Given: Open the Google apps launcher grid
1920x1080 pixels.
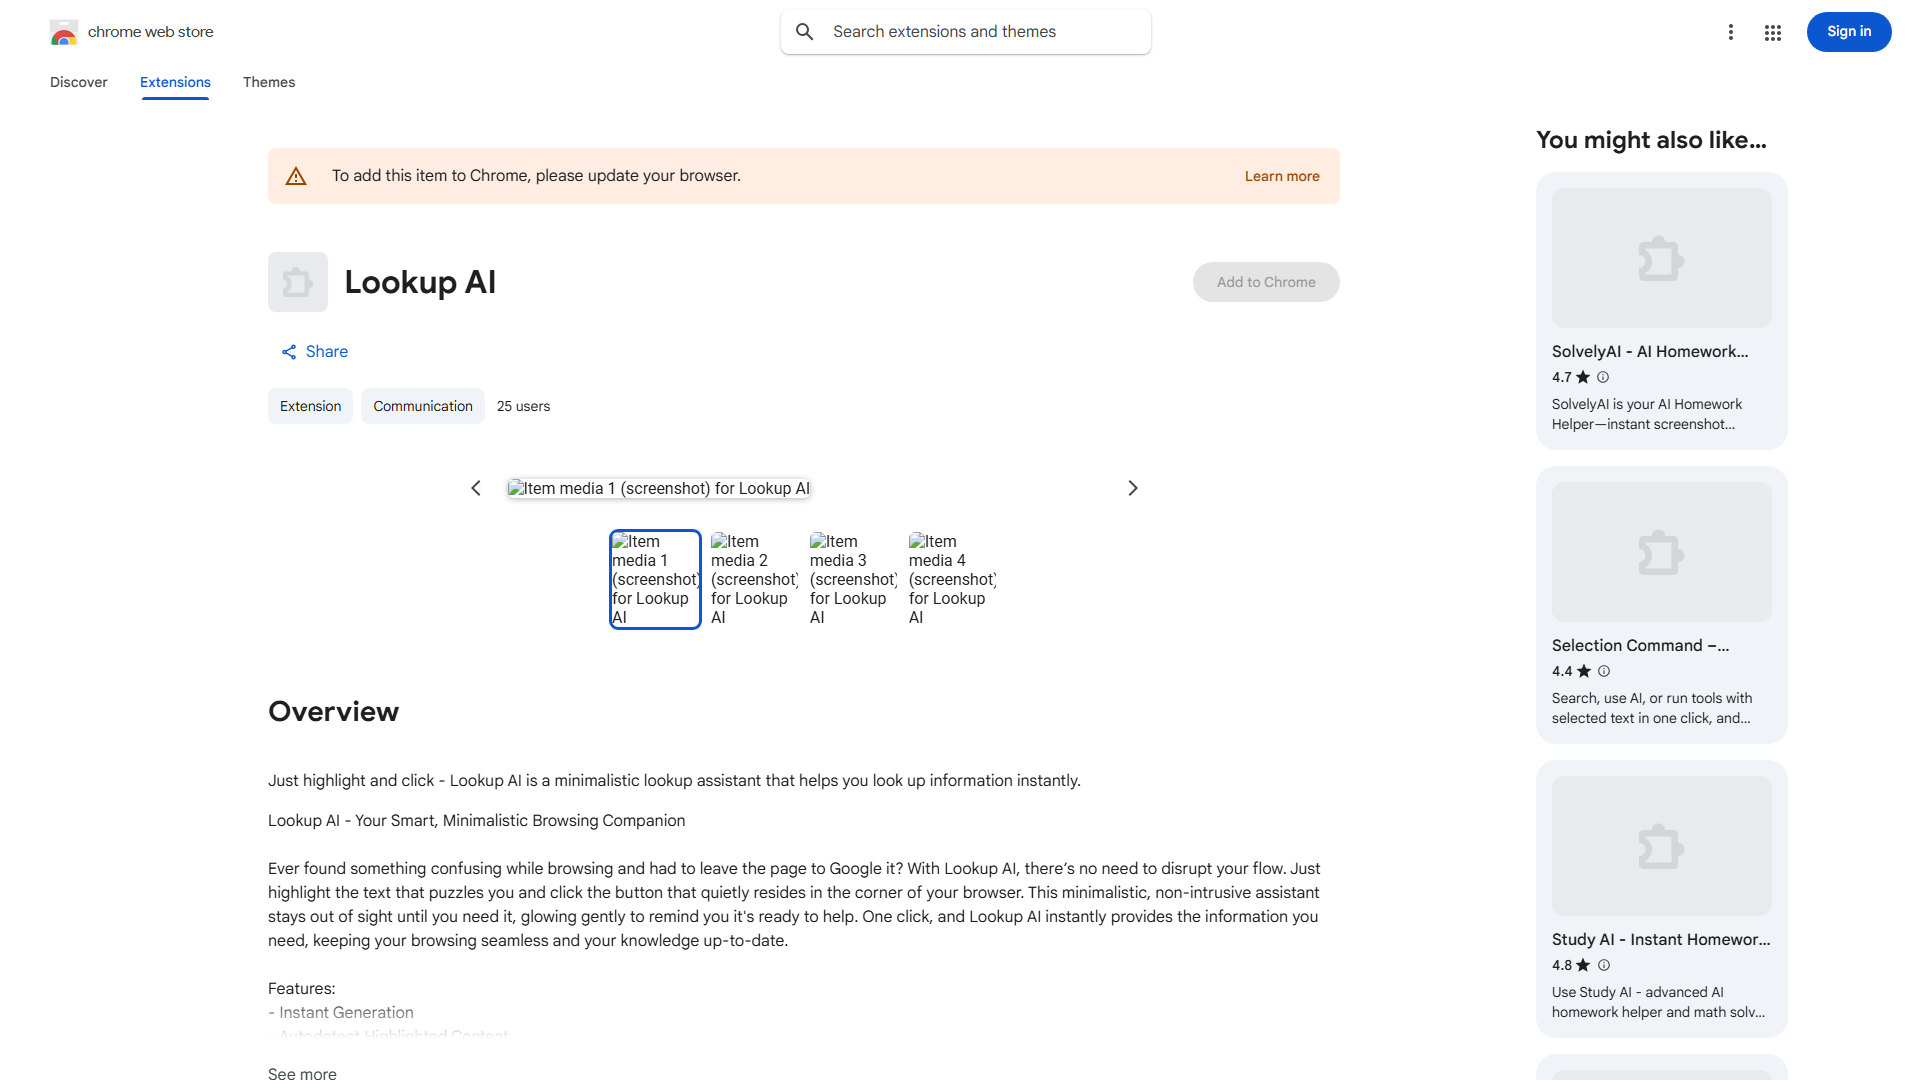Looking at the screenshot, I should (x=1772, y=32).
